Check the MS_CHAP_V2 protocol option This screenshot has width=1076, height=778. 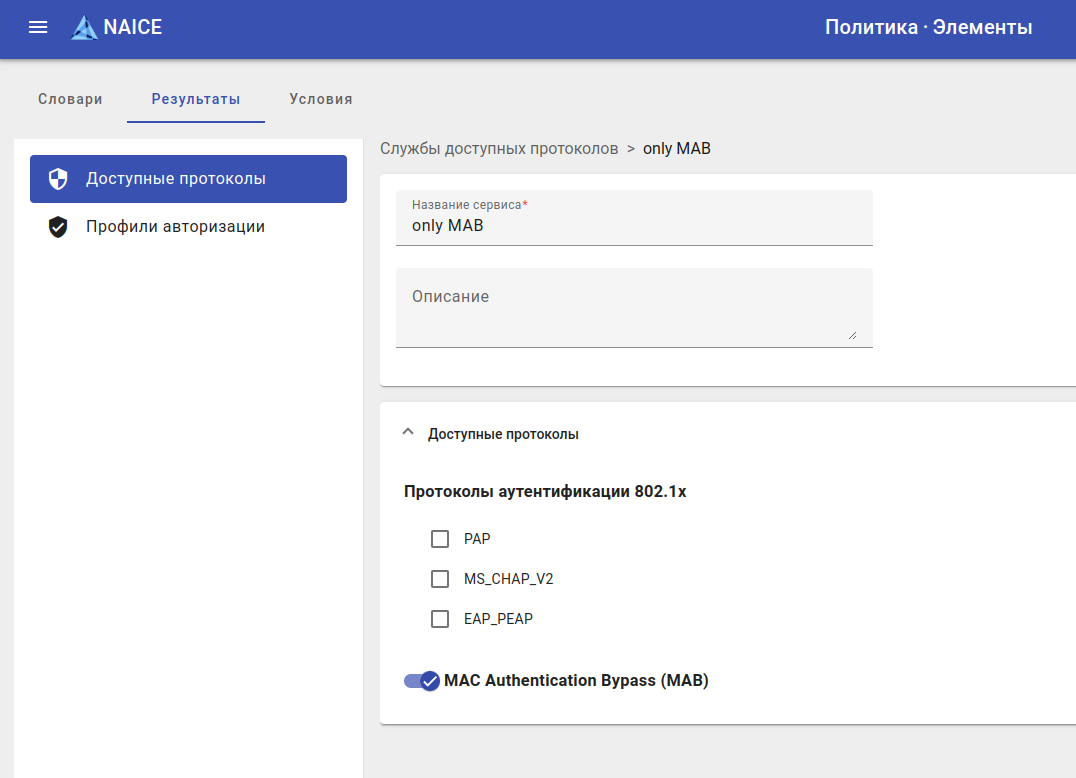click(x=440, y=579)
